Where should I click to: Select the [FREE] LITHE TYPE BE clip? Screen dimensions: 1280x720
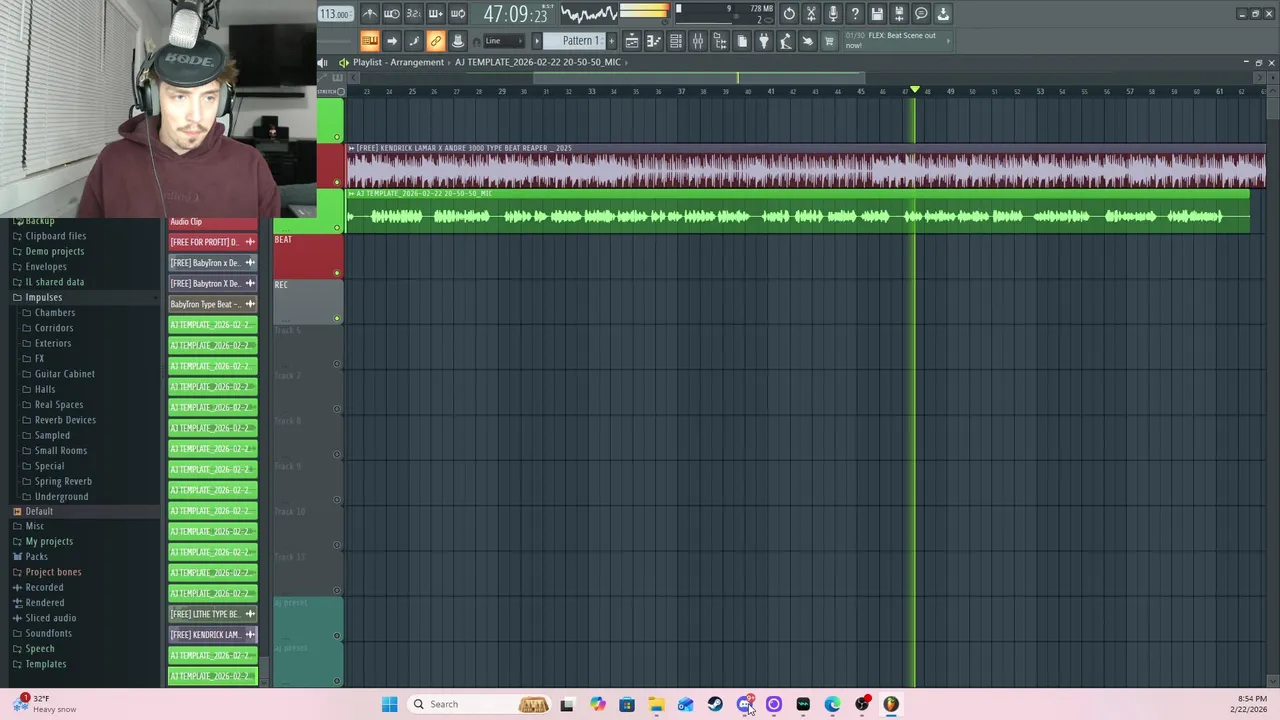point(213,614)
